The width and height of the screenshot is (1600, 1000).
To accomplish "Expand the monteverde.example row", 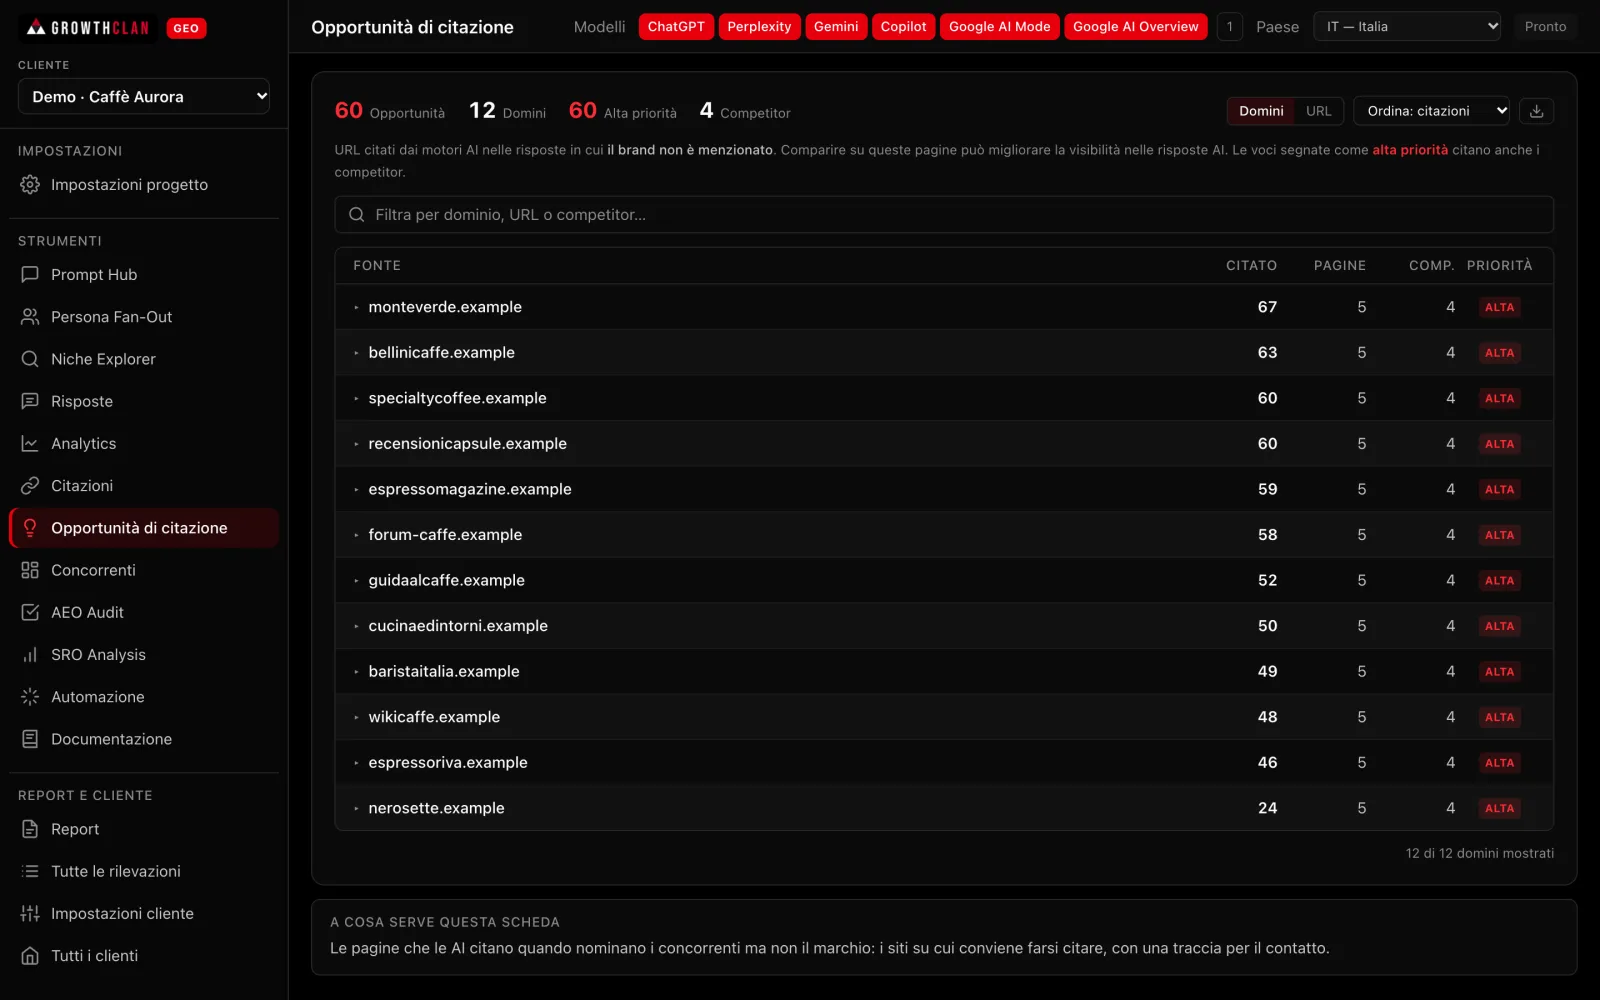I will [944, 307].
